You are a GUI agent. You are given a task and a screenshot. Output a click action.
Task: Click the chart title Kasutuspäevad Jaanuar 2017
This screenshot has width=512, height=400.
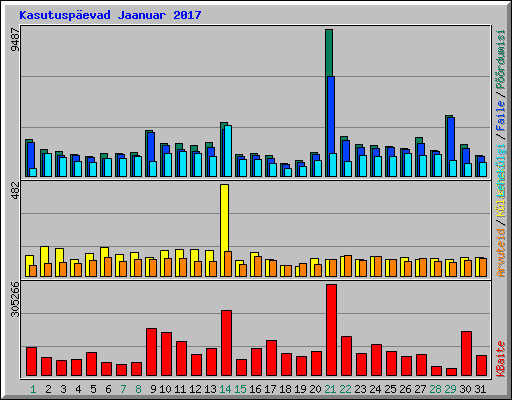pyautogui.click(x=110, y=15)
